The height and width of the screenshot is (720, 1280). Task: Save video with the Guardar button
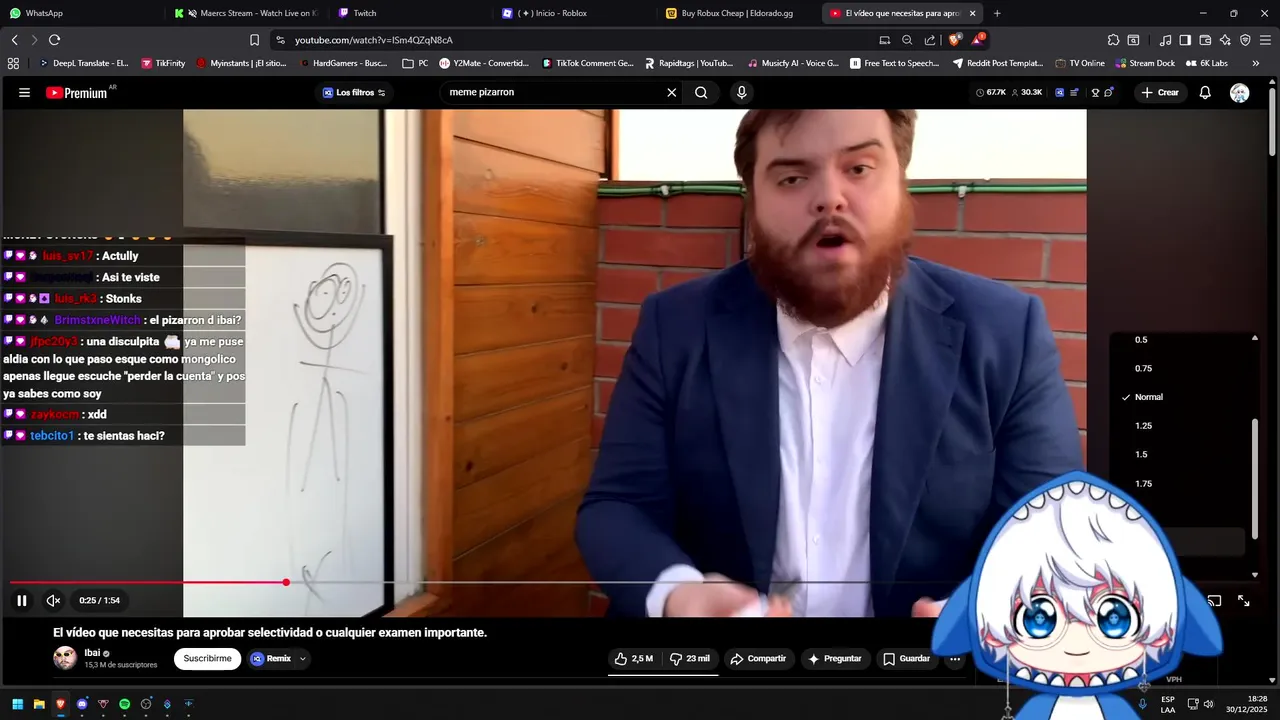pyautogui.click(x=906, y=659)
